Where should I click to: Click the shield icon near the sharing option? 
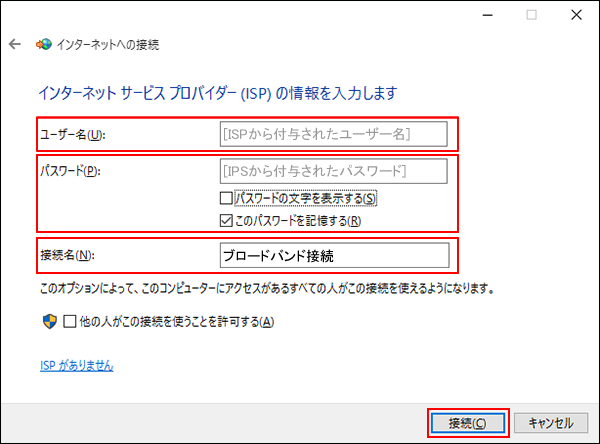46,321
